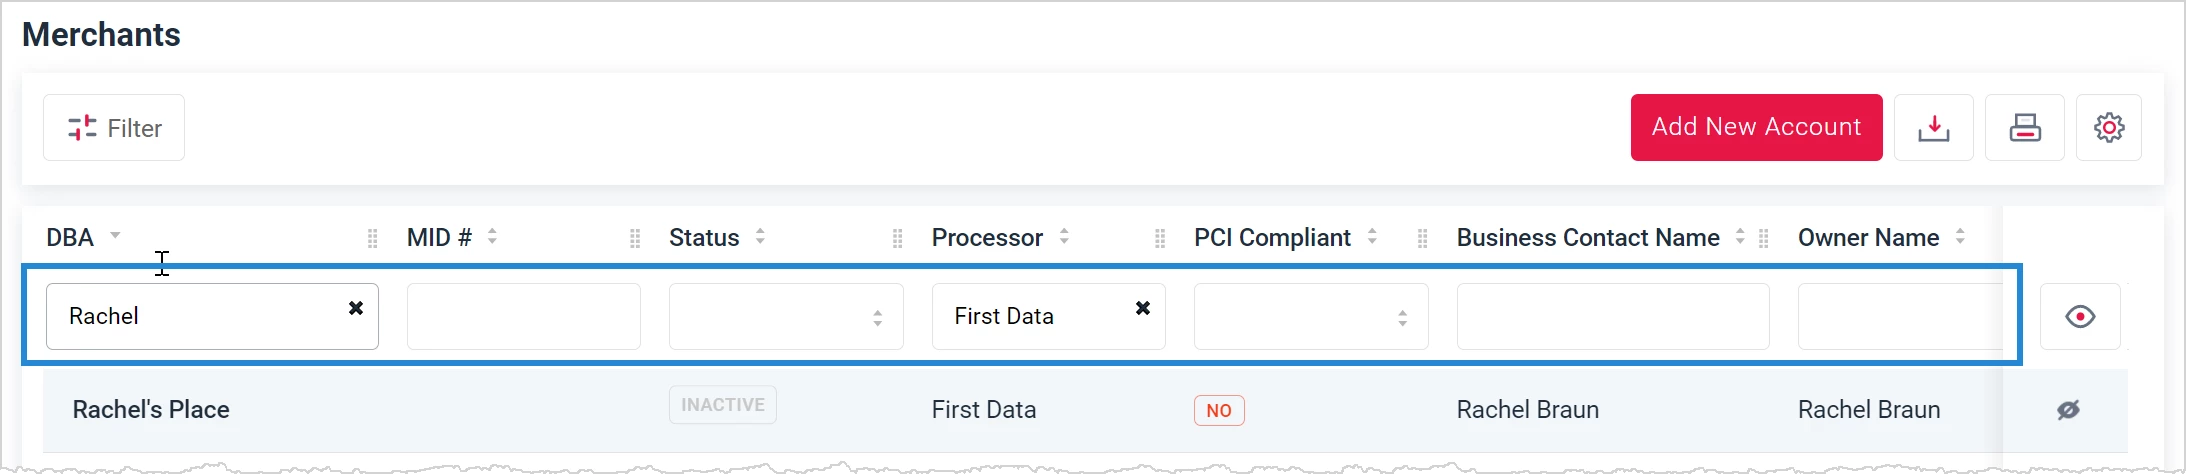Clear the Rachel DBA filter text
This screenshot has height=474, width=2186.
point(355,308)
